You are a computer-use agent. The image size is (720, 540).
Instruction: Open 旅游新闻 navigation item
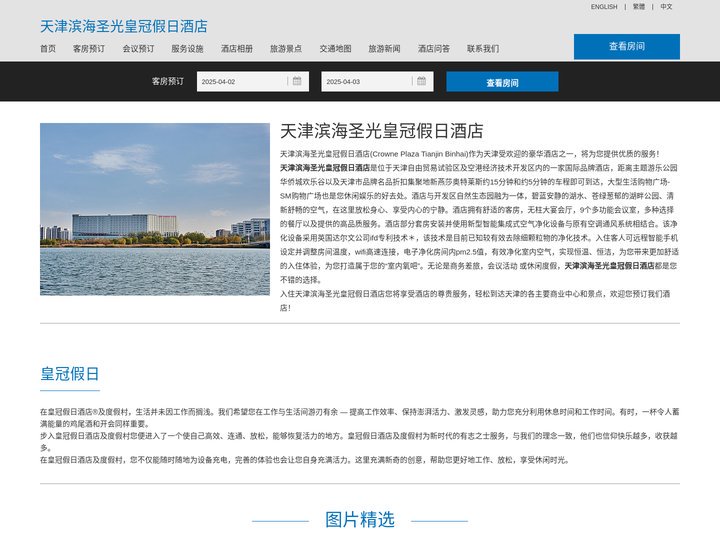coord(384,49)
